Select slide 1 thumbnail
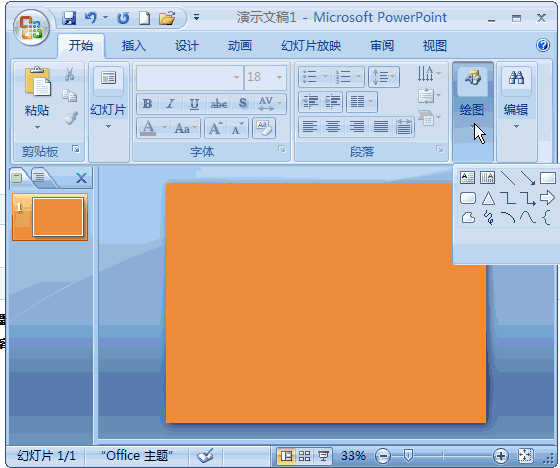The height and width of the screenshot is (468, 560). tap(50, 217)
